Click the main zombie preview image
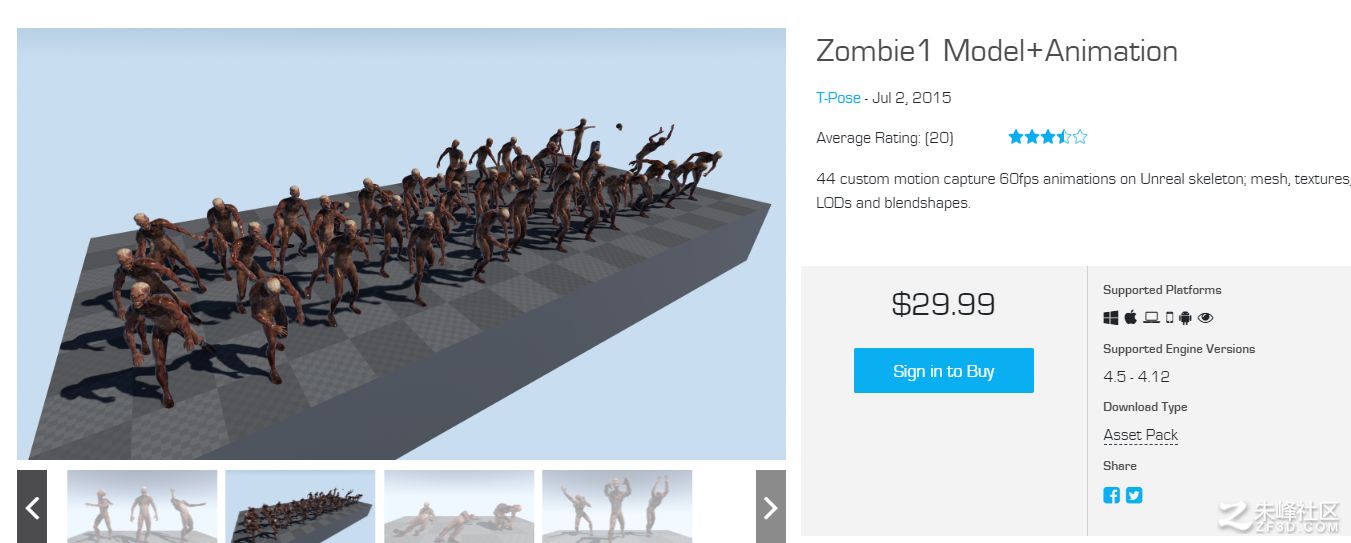 point(401,244)
